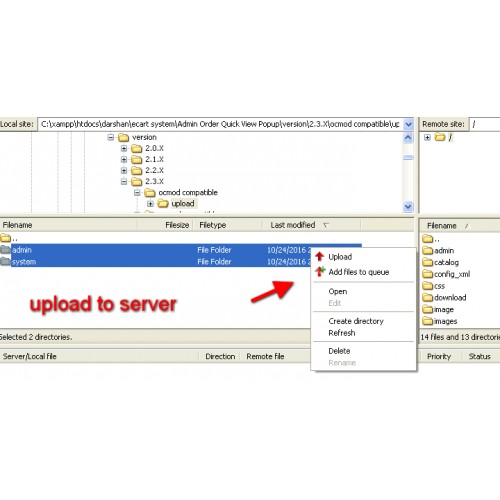This screenshot has height=500, width=500.
Task: Select the upload folder icon in tree
Action: [x=163, y=203]
